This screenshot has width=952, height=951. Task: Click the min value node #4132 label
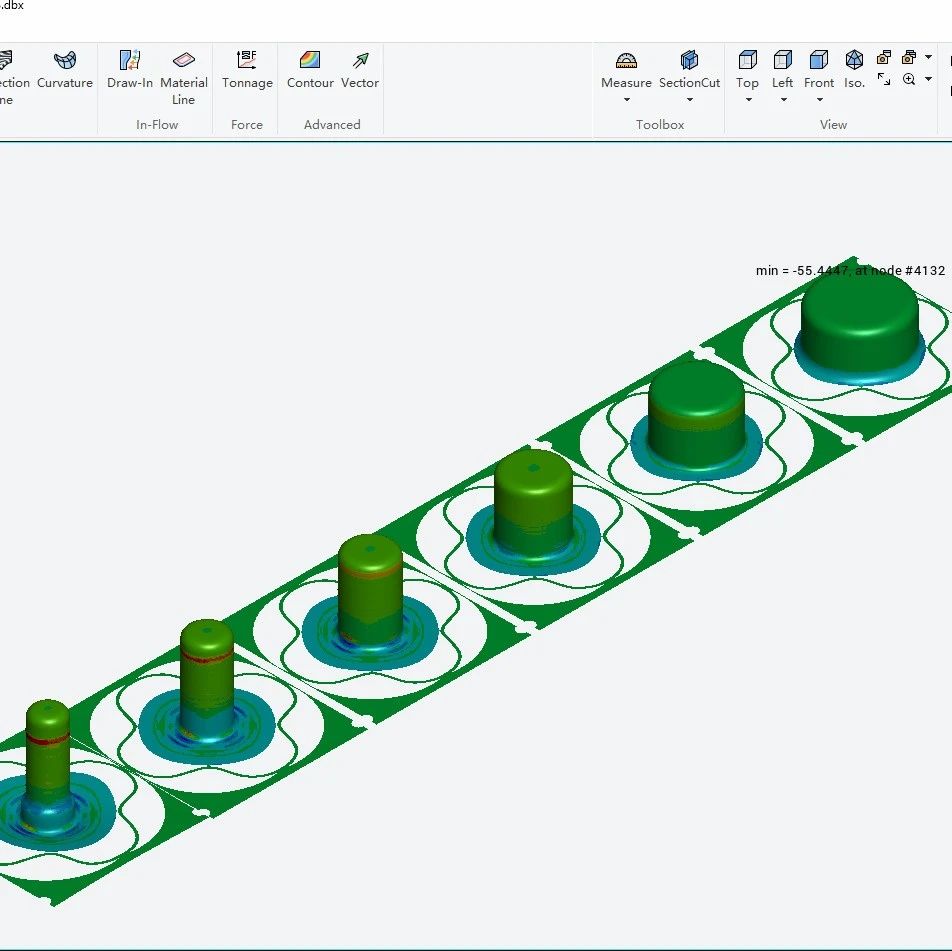850,271
